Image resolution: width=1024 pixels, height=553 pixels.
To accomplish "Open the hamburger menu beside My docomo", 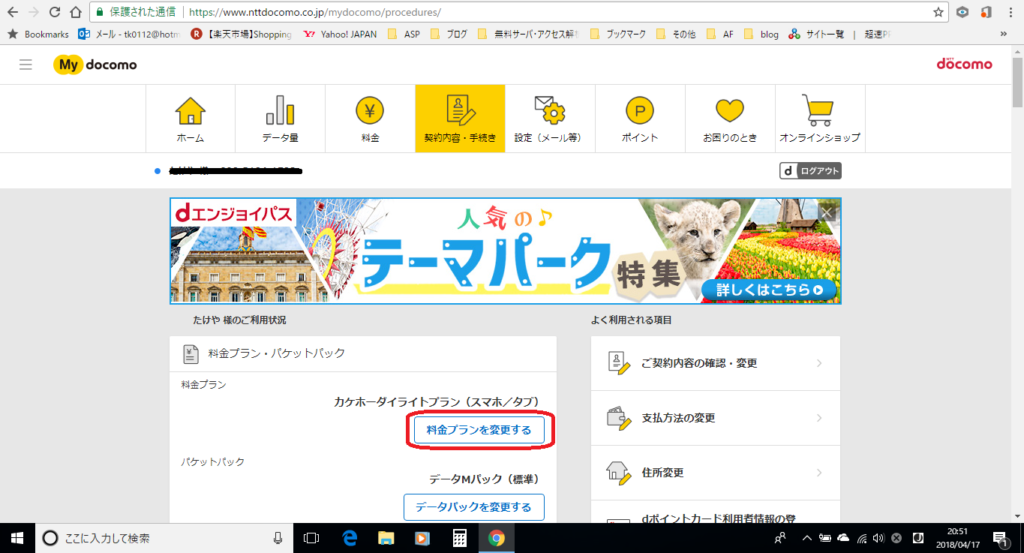I will [25, 65].
